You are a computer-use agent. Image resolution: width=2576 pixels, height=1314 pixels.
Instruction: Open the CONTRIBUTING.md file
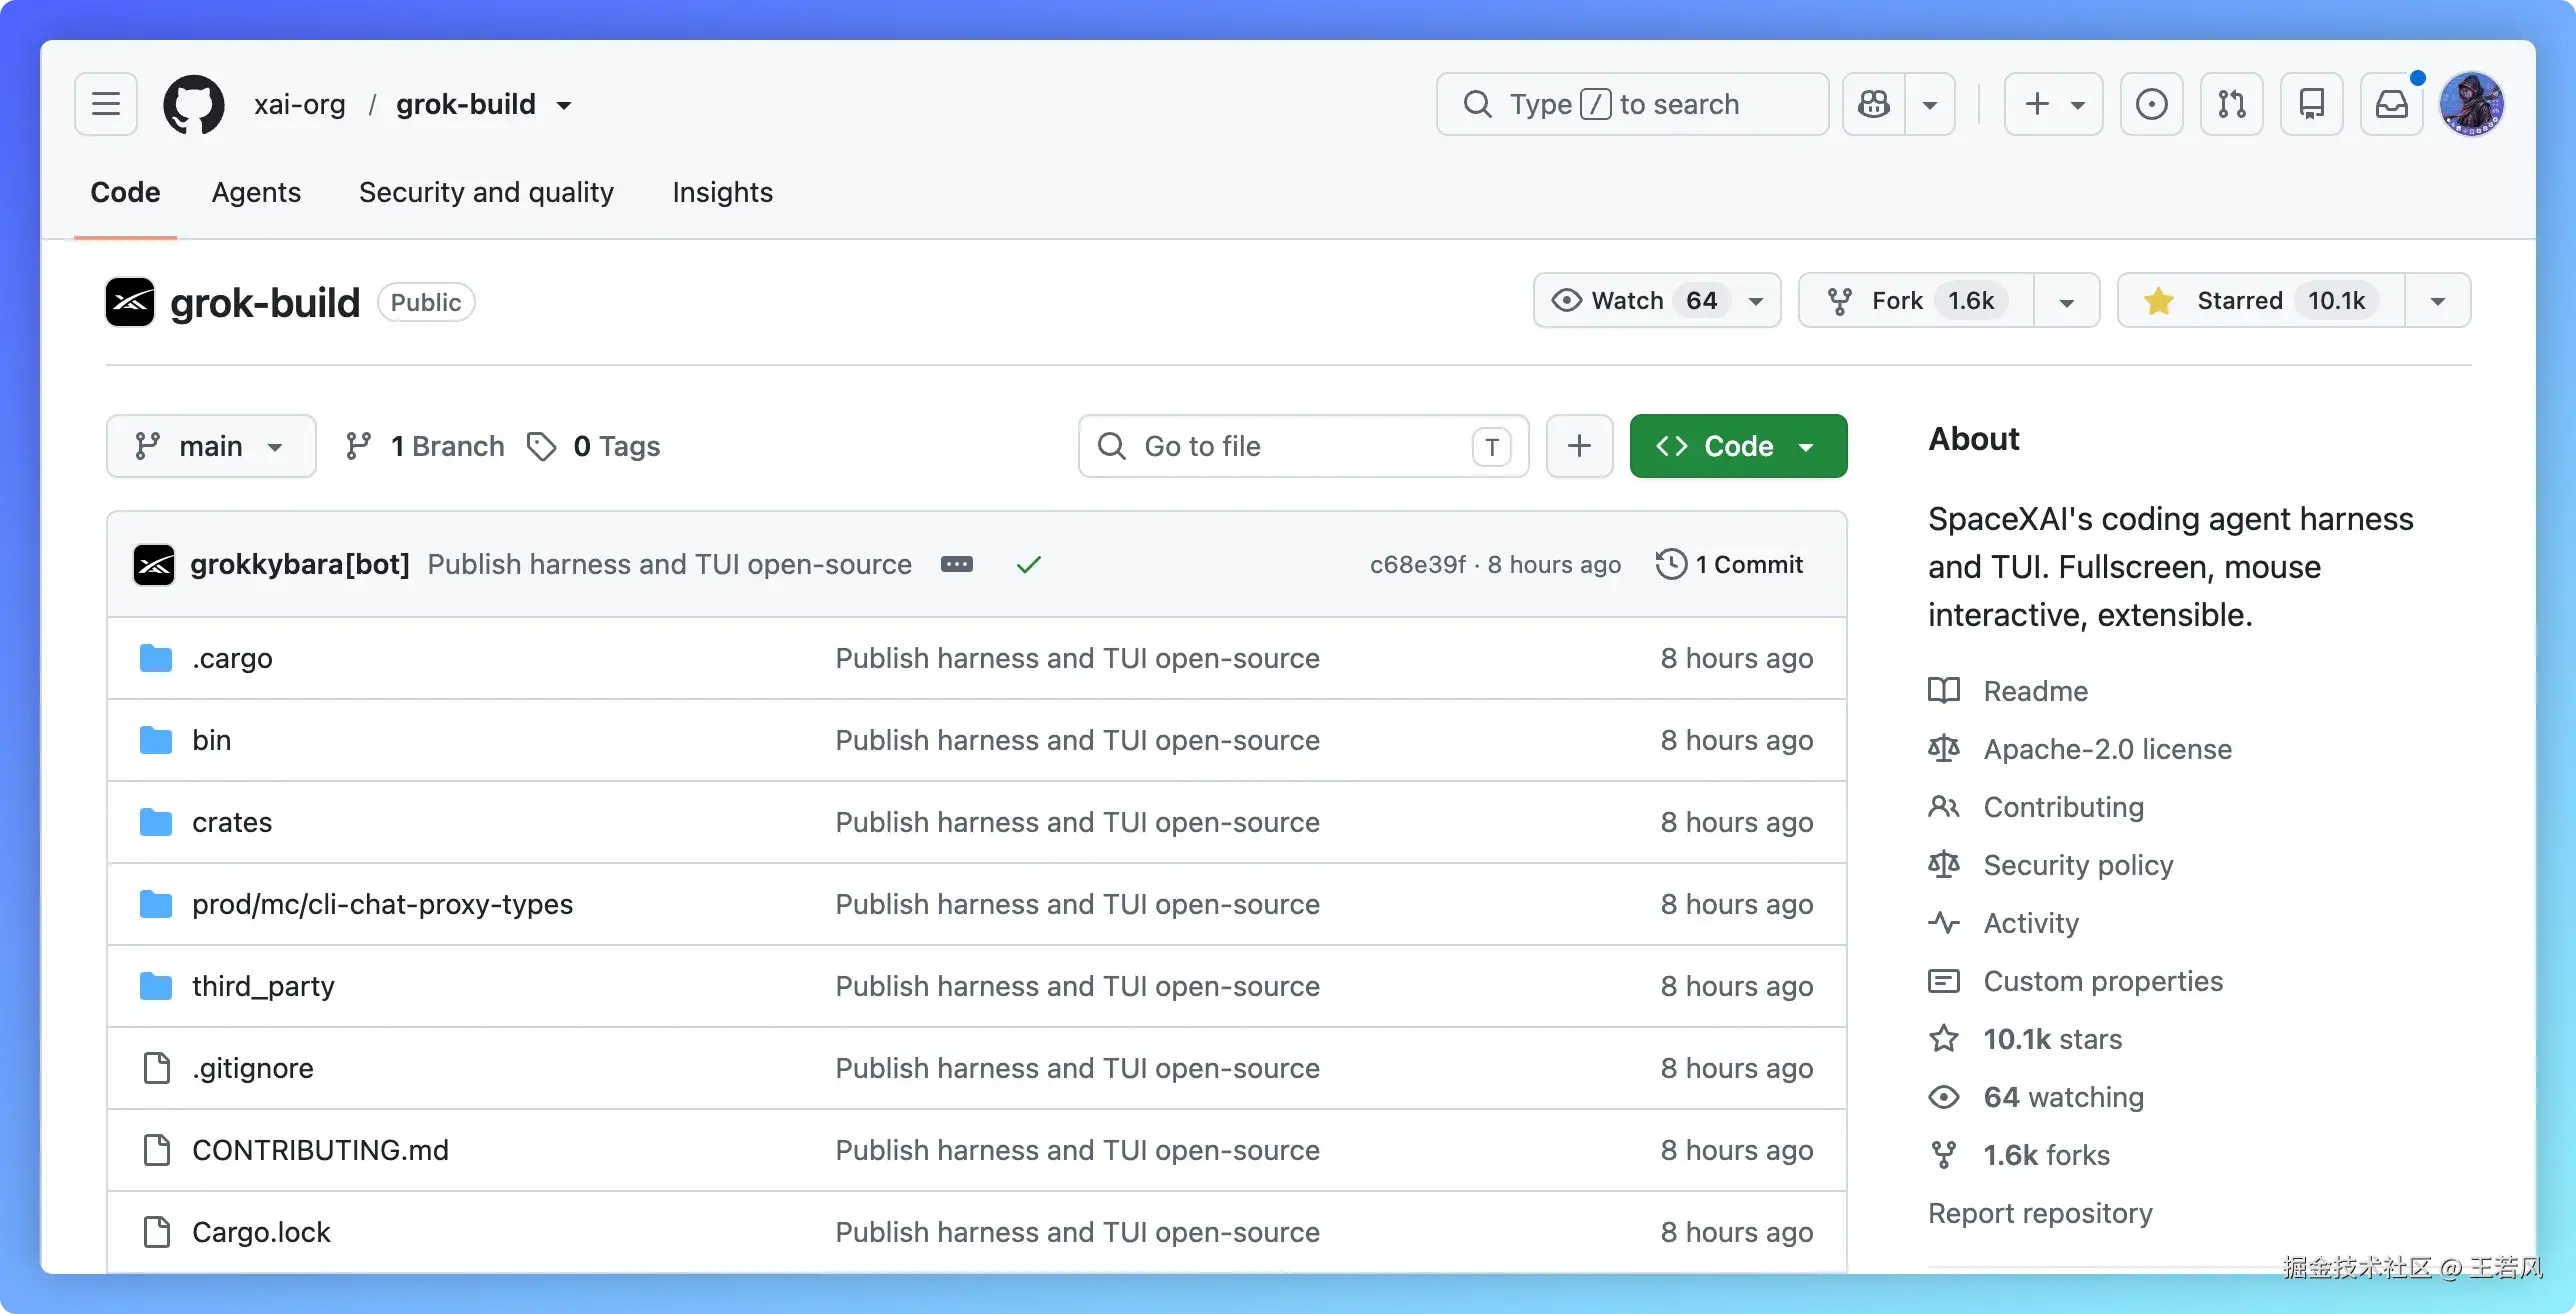(320, 1150)
